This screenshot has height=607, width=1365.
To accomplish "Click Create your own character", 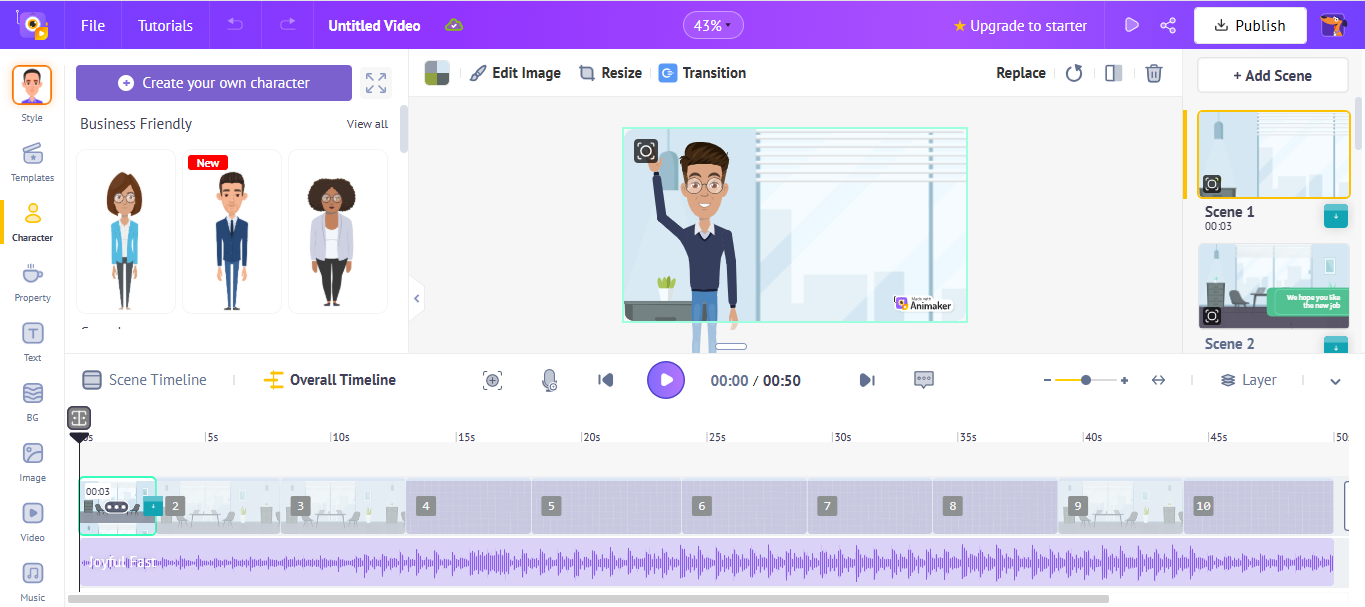I will click(x=213, y=83).
